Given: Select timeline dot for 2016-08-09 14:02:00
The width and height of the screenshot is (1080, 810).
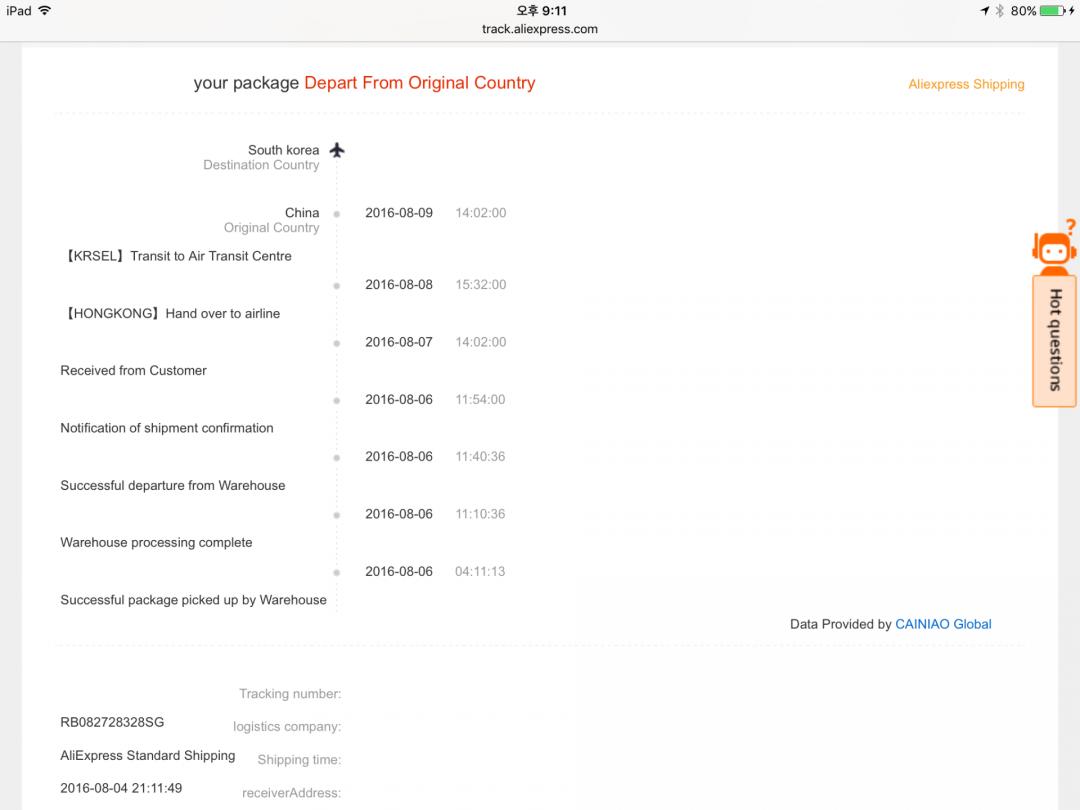Looking at the screenshot, I should click(337, 214).
